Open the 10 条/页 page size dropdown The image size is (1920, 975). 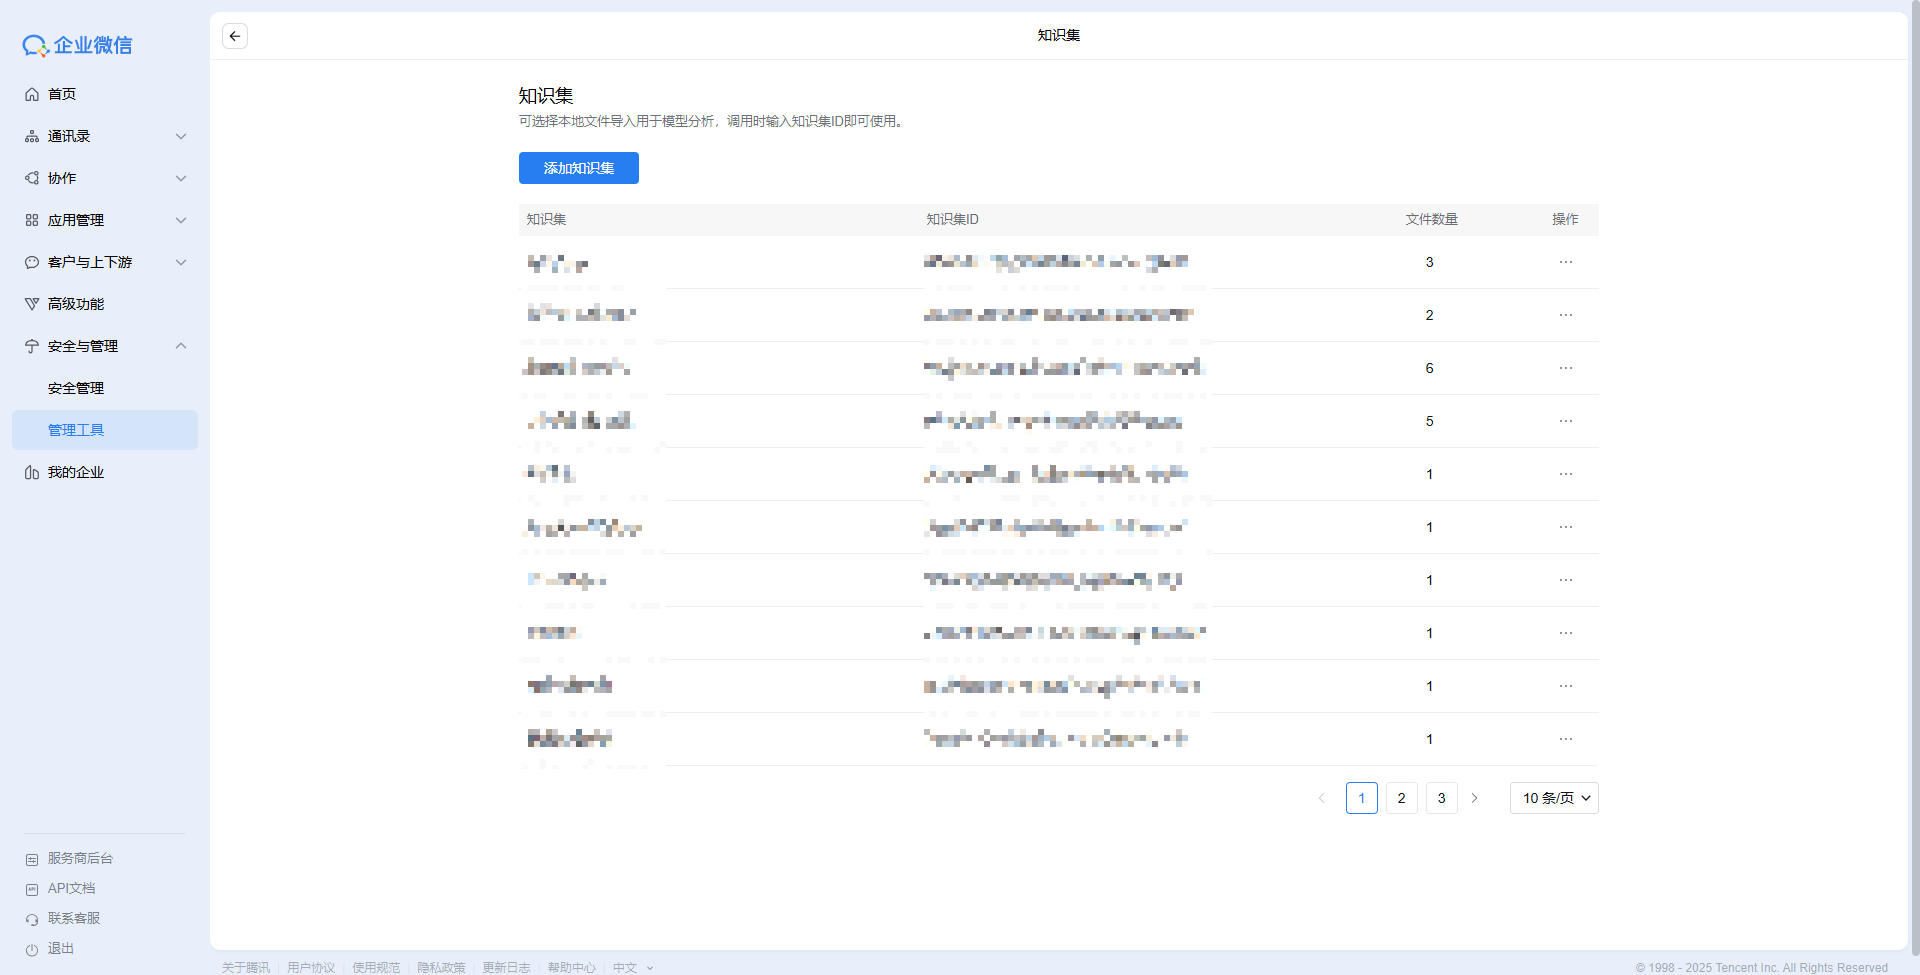pos(1554,798)
